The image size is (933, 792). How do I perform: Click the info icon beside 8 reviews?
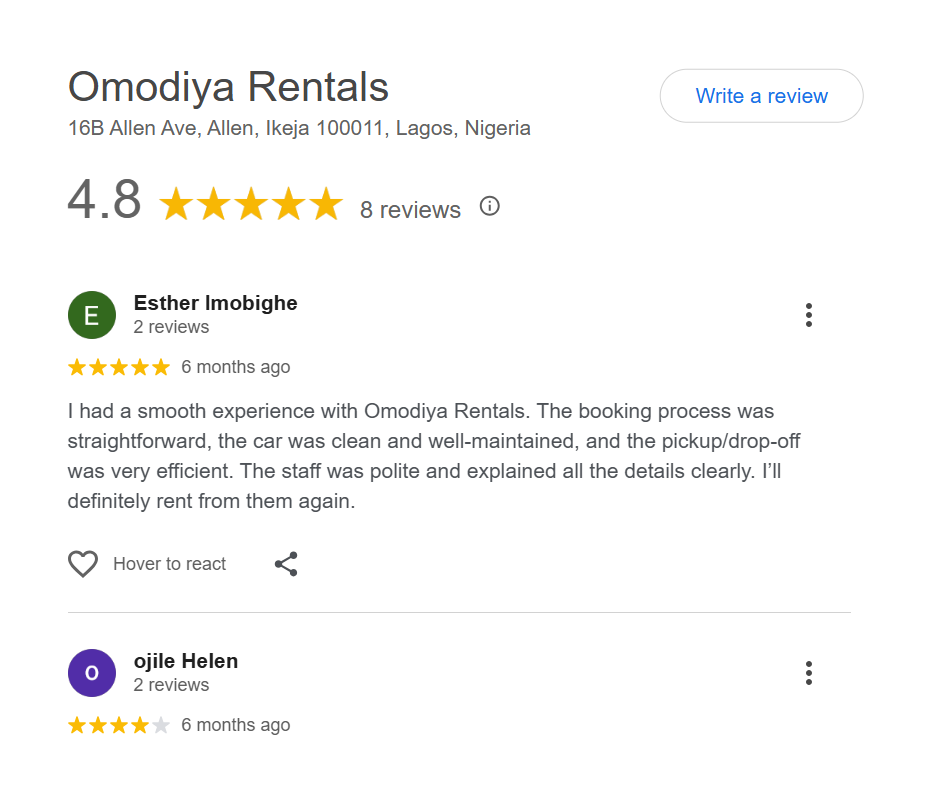pos(489,206)
